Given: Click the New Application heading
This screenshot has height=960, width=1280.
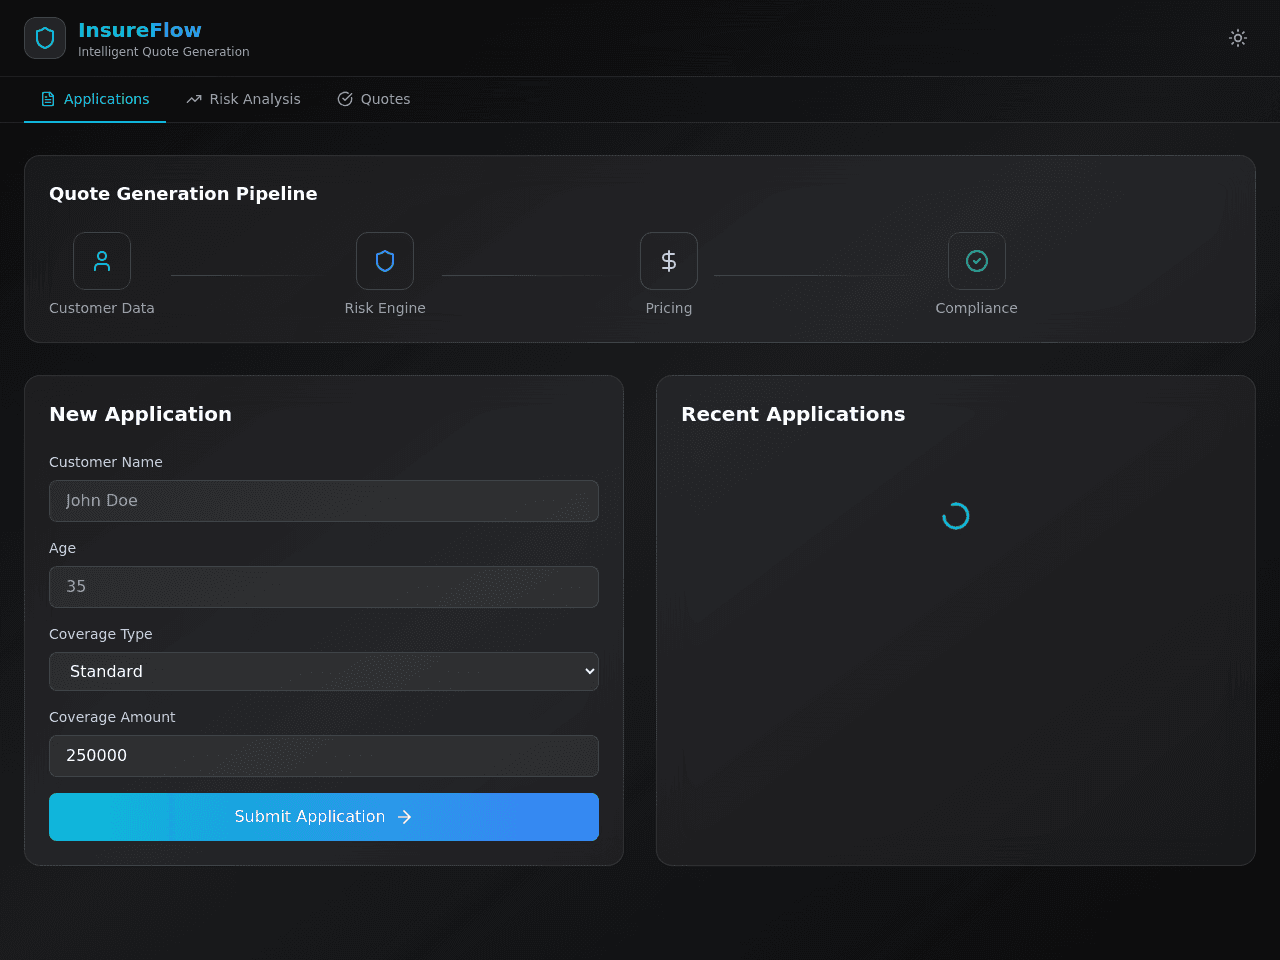Looking at the screenshot, I should (140, 414).
